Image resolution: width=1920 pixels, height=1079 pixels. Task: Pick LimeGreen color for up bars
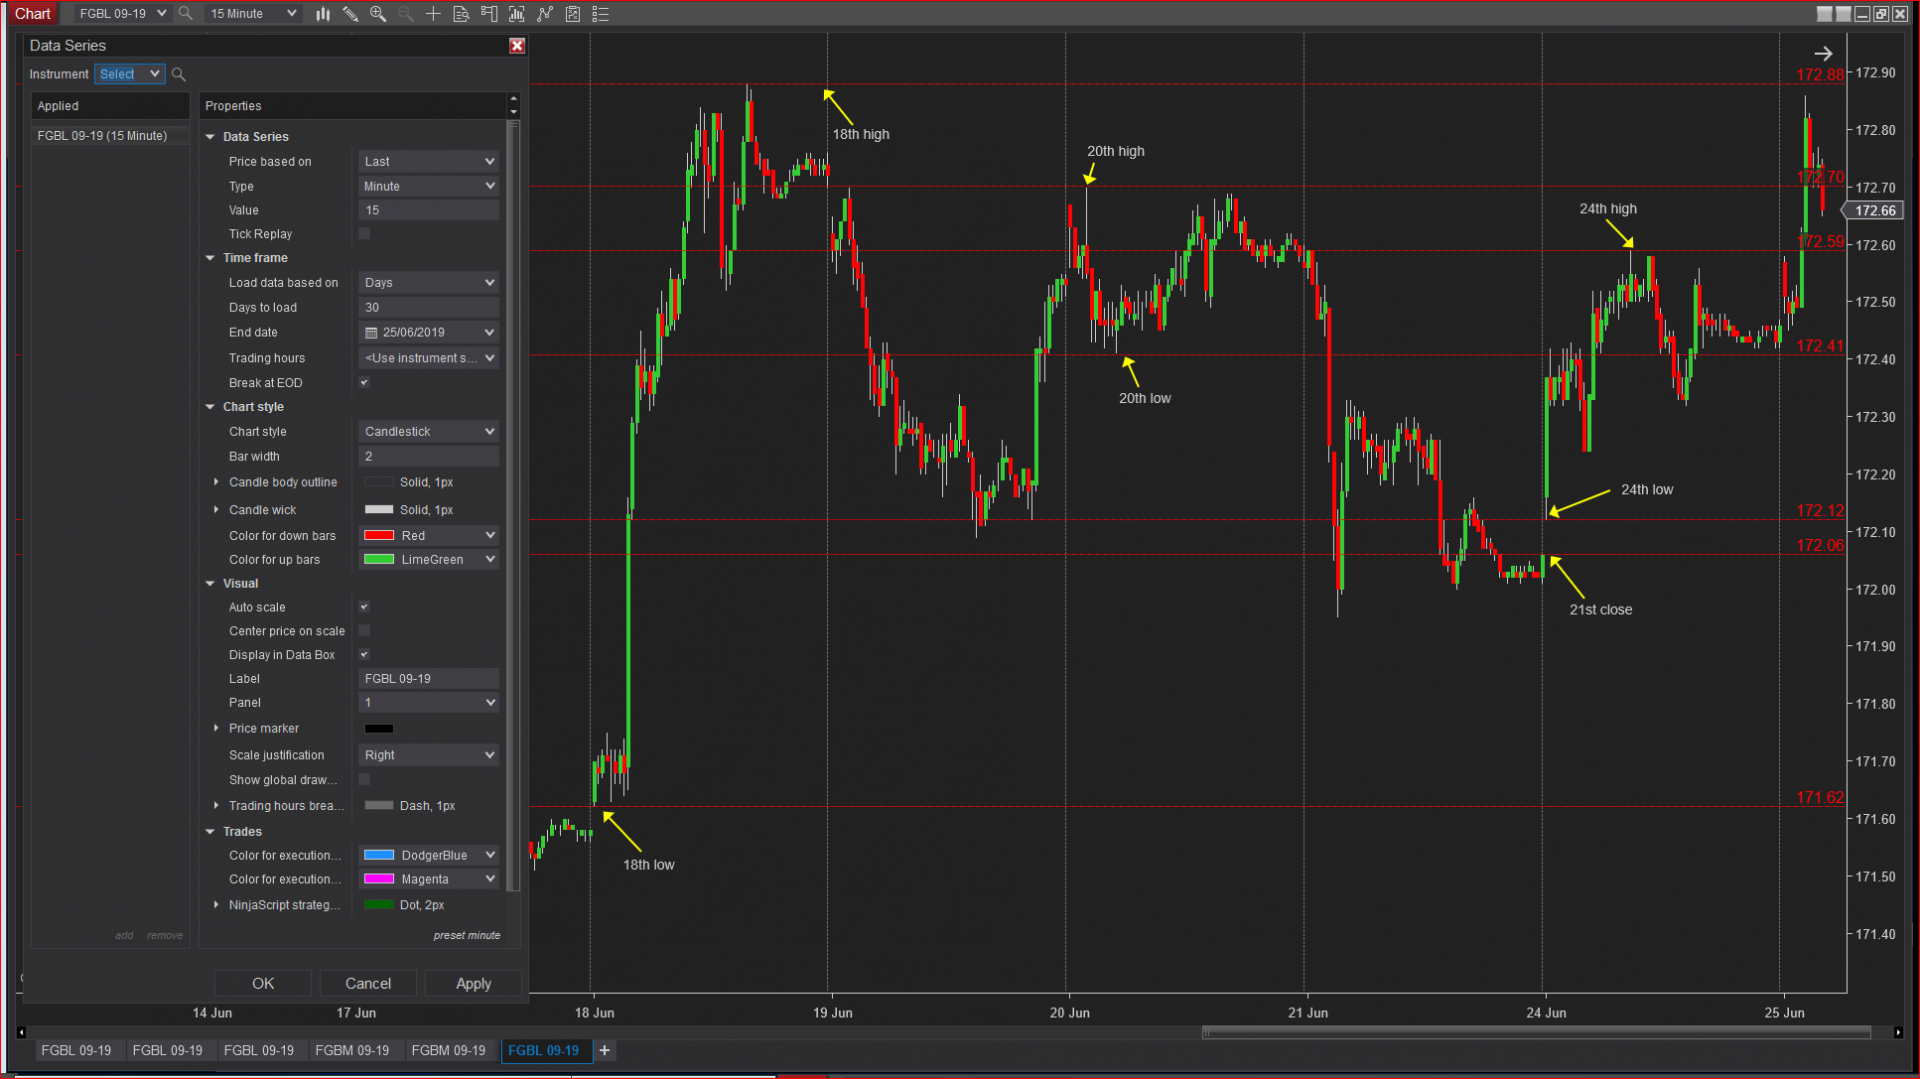click(428, 560)
